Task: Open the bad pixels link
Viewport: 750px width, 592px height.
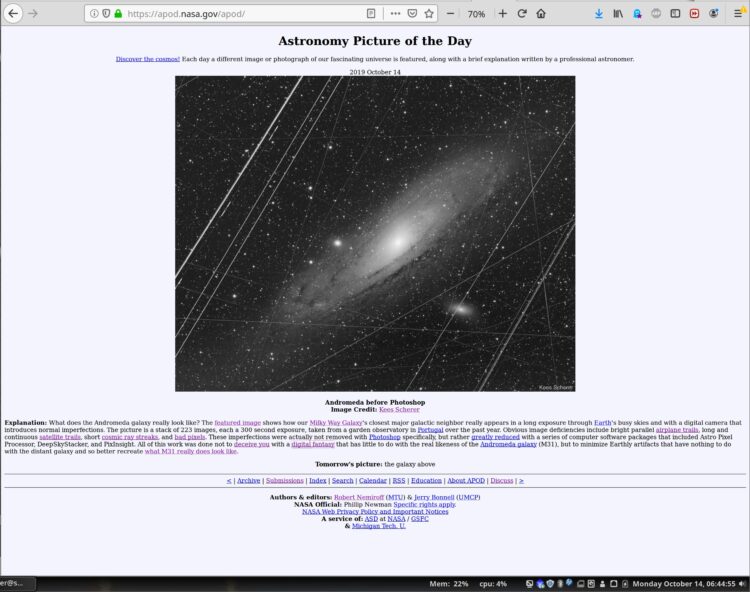Action: coord(189,437)
